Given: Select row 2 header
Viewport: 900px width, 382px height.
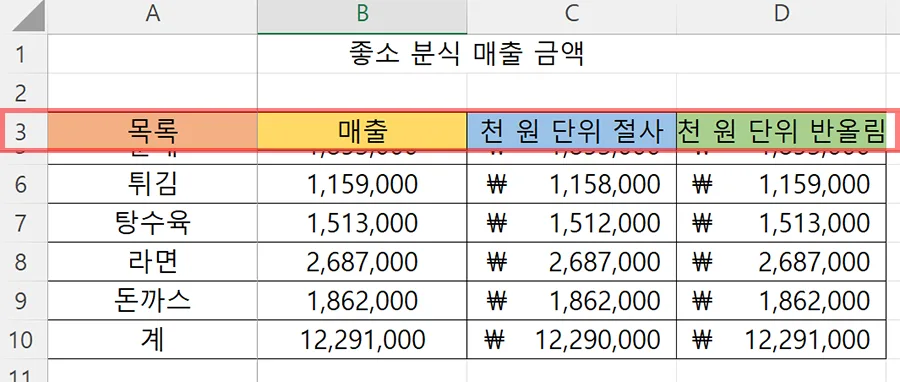Looking at the screenshot, I should point(23,92).
